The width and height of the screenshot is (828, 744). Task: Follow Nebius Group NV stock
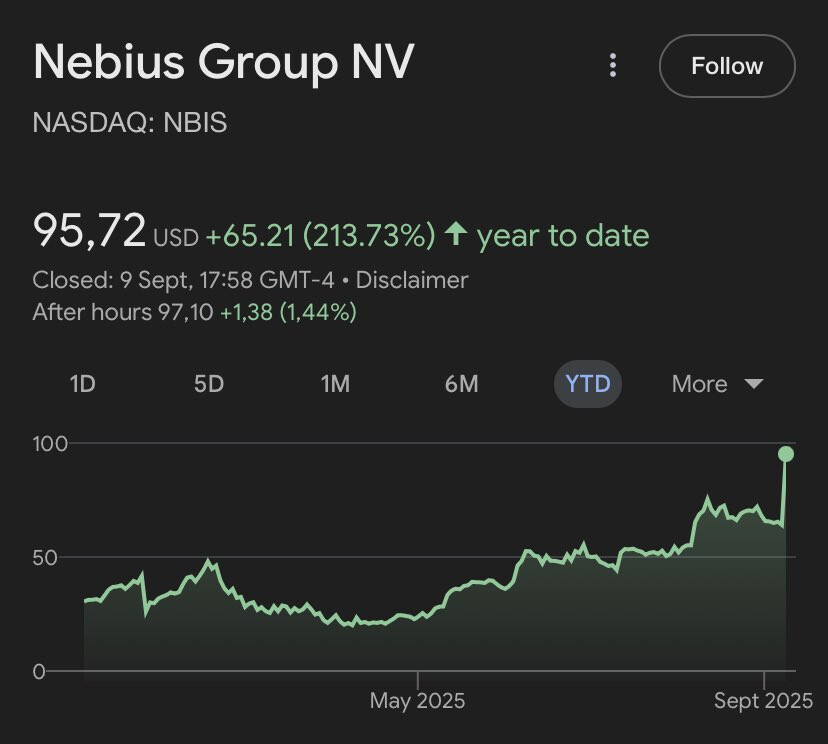click(727, 67)
